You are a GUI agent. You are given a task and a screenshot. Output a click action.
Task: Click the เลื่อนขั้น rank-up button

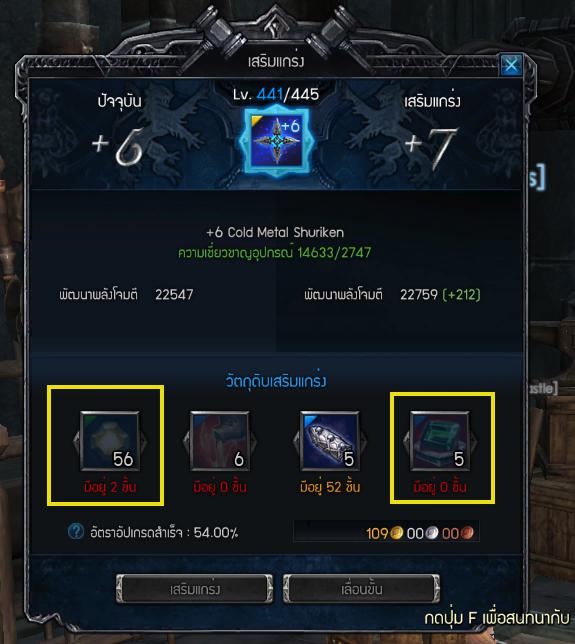tap(361, 589)
